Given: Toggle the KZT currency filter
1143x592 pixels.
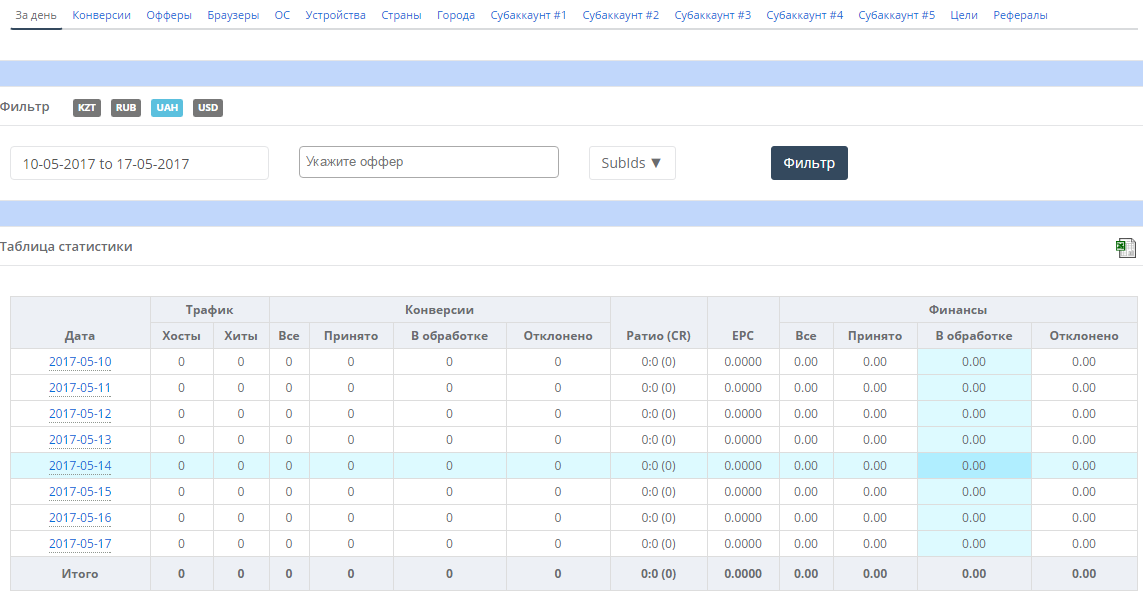Looking at the screenshot, I should [x=87, y=108].
